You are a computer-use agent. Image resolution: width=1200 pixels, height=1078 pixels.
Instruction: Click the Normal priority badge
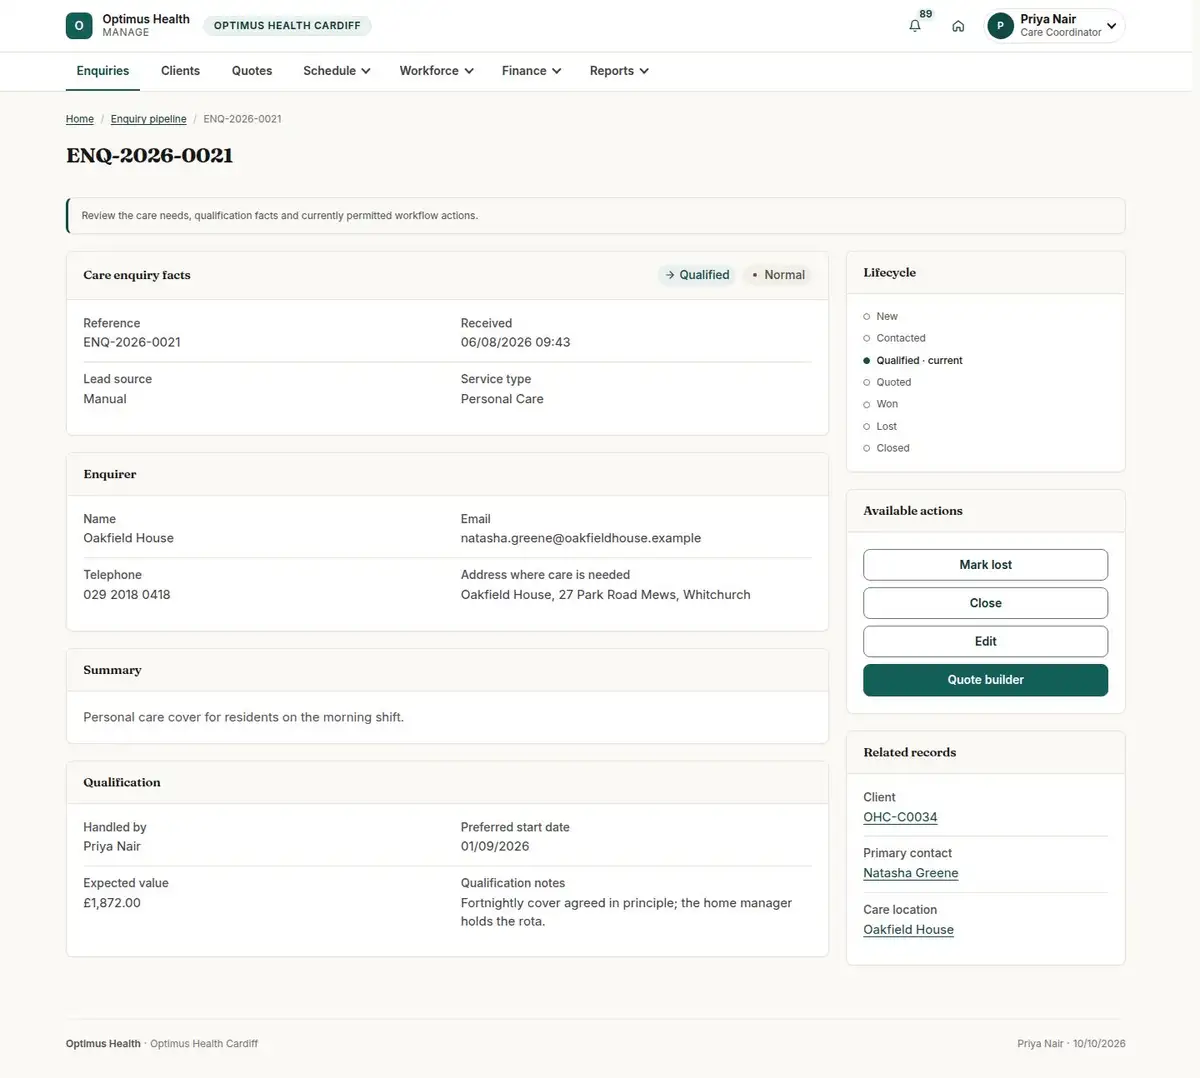pos(778,275)
